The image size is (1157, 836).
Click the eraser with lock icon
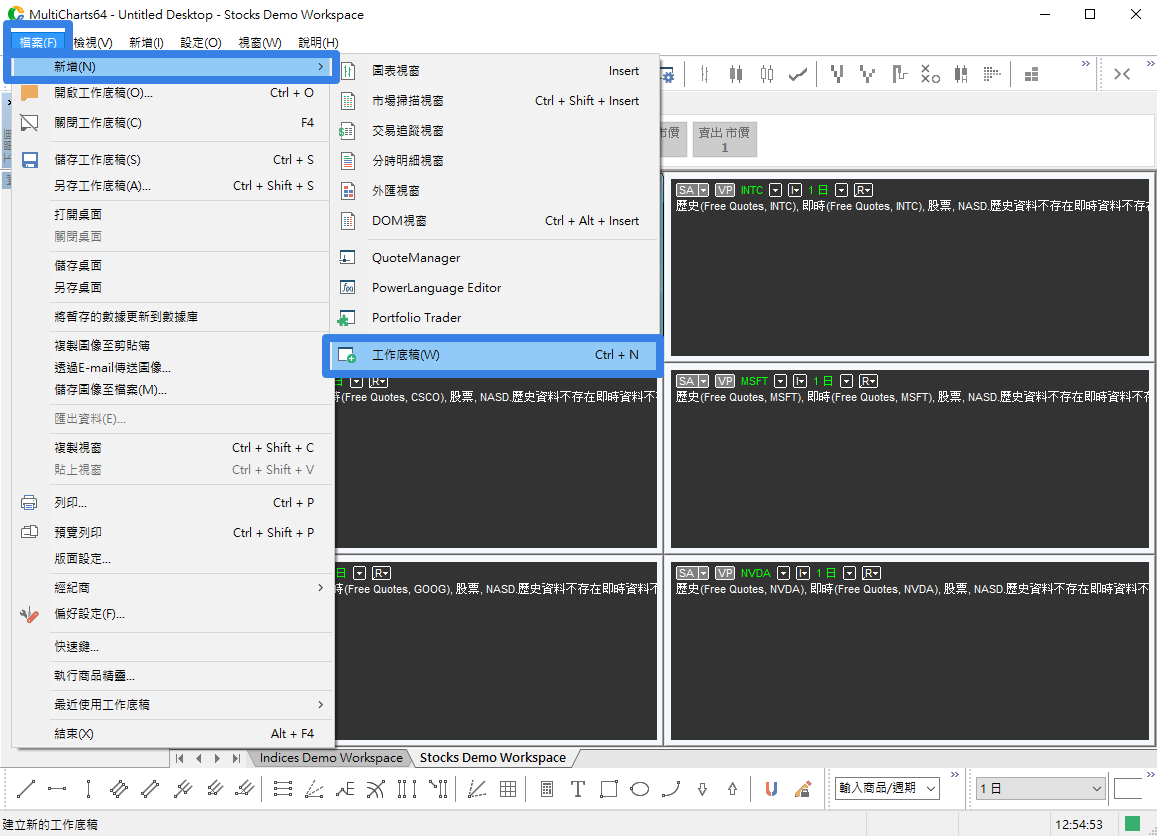[803, 789]
